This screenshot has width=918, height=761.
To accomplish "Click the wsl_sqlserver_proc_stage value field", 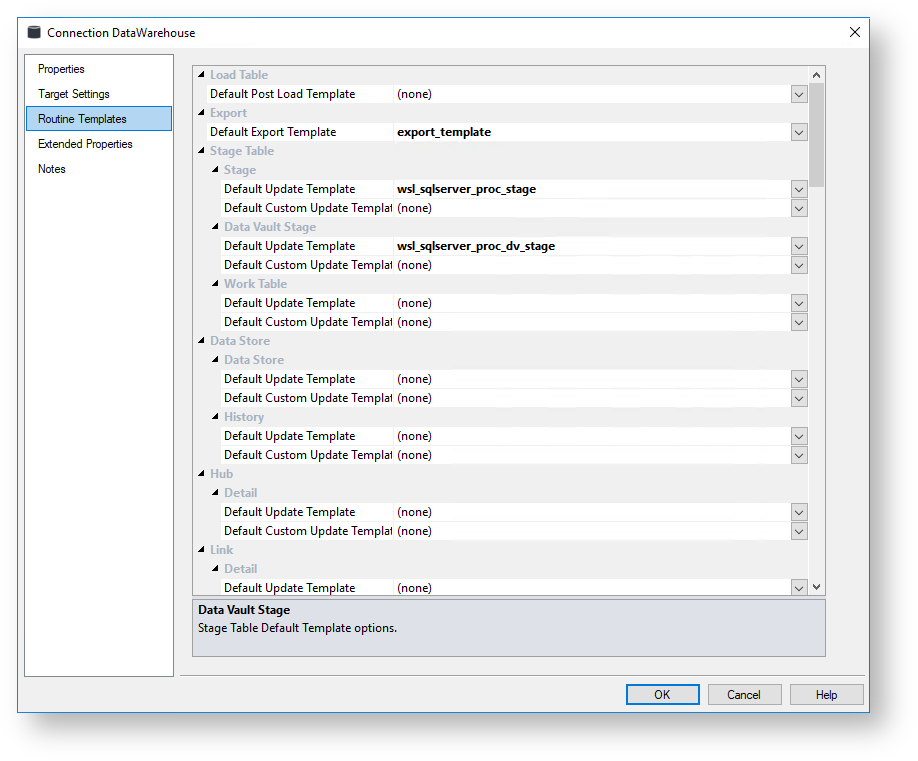I will (x=590, y=189).
